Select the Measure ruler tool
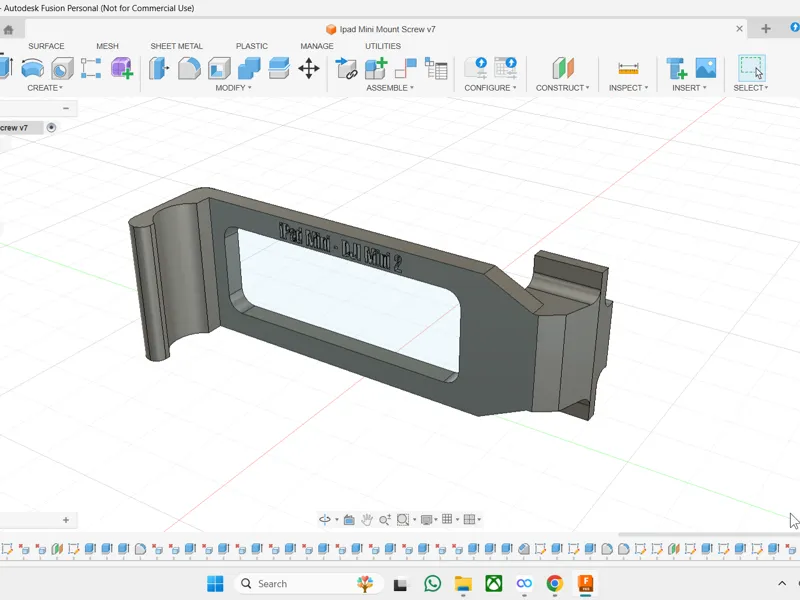The width and height of the screenshot is (800, 600). coord(628,68)
